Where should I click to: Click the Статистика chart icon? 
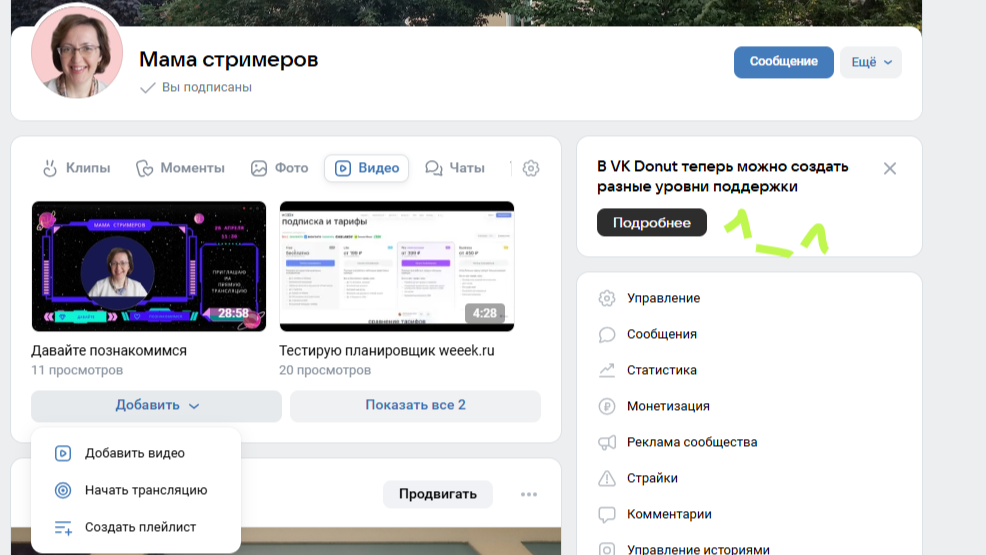[607, 370]
